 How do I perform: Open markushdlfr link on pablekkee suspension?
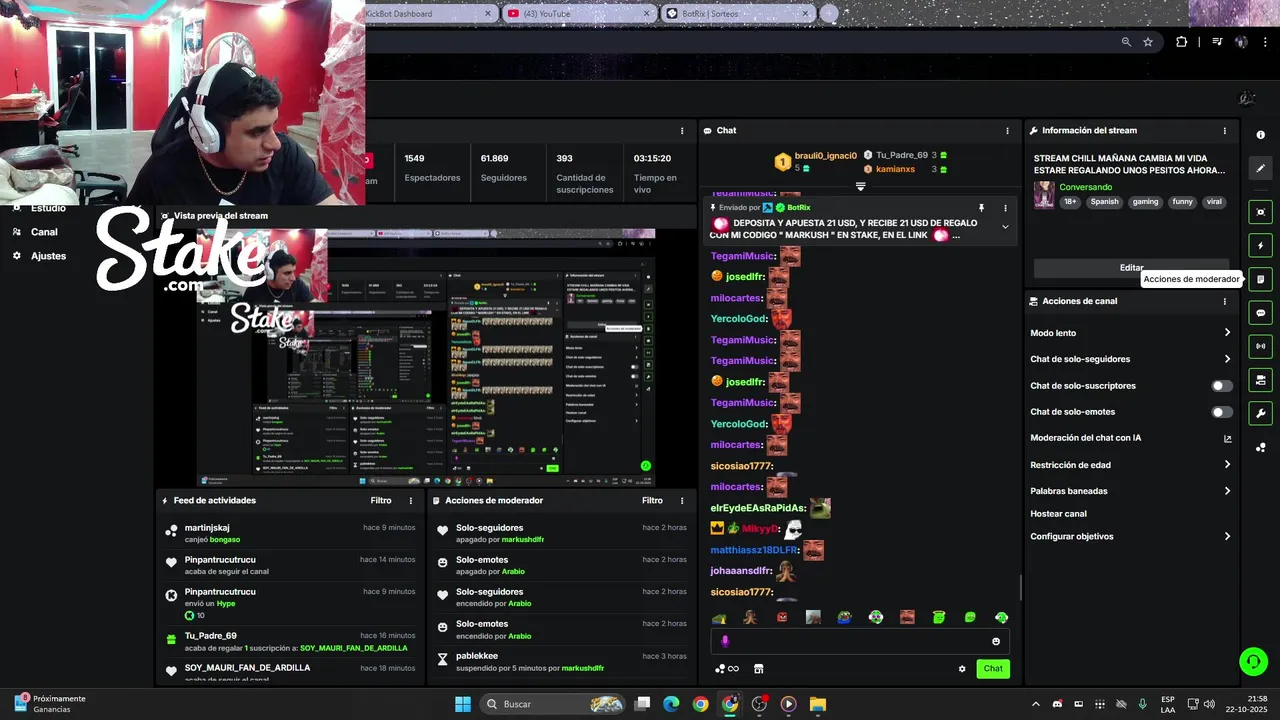pyautogui.click(x=582, y=668)
